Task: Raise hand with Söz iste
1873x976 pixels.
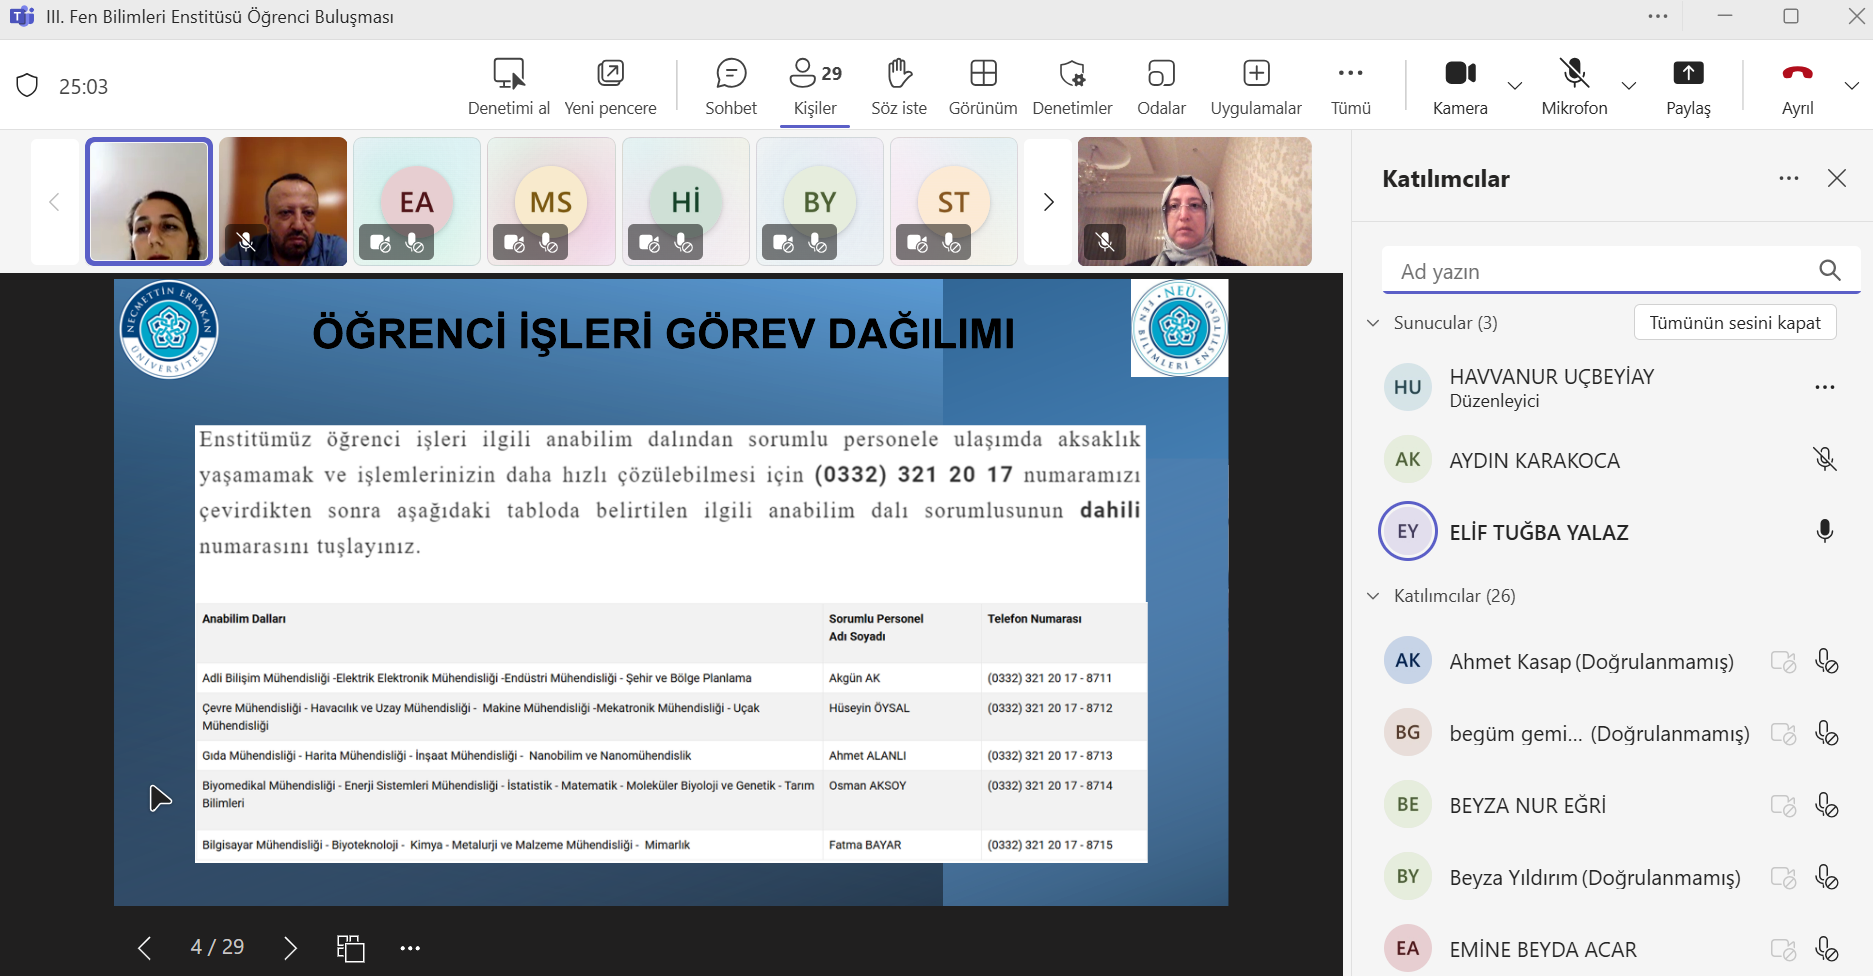Action: (x=898, y=86)
